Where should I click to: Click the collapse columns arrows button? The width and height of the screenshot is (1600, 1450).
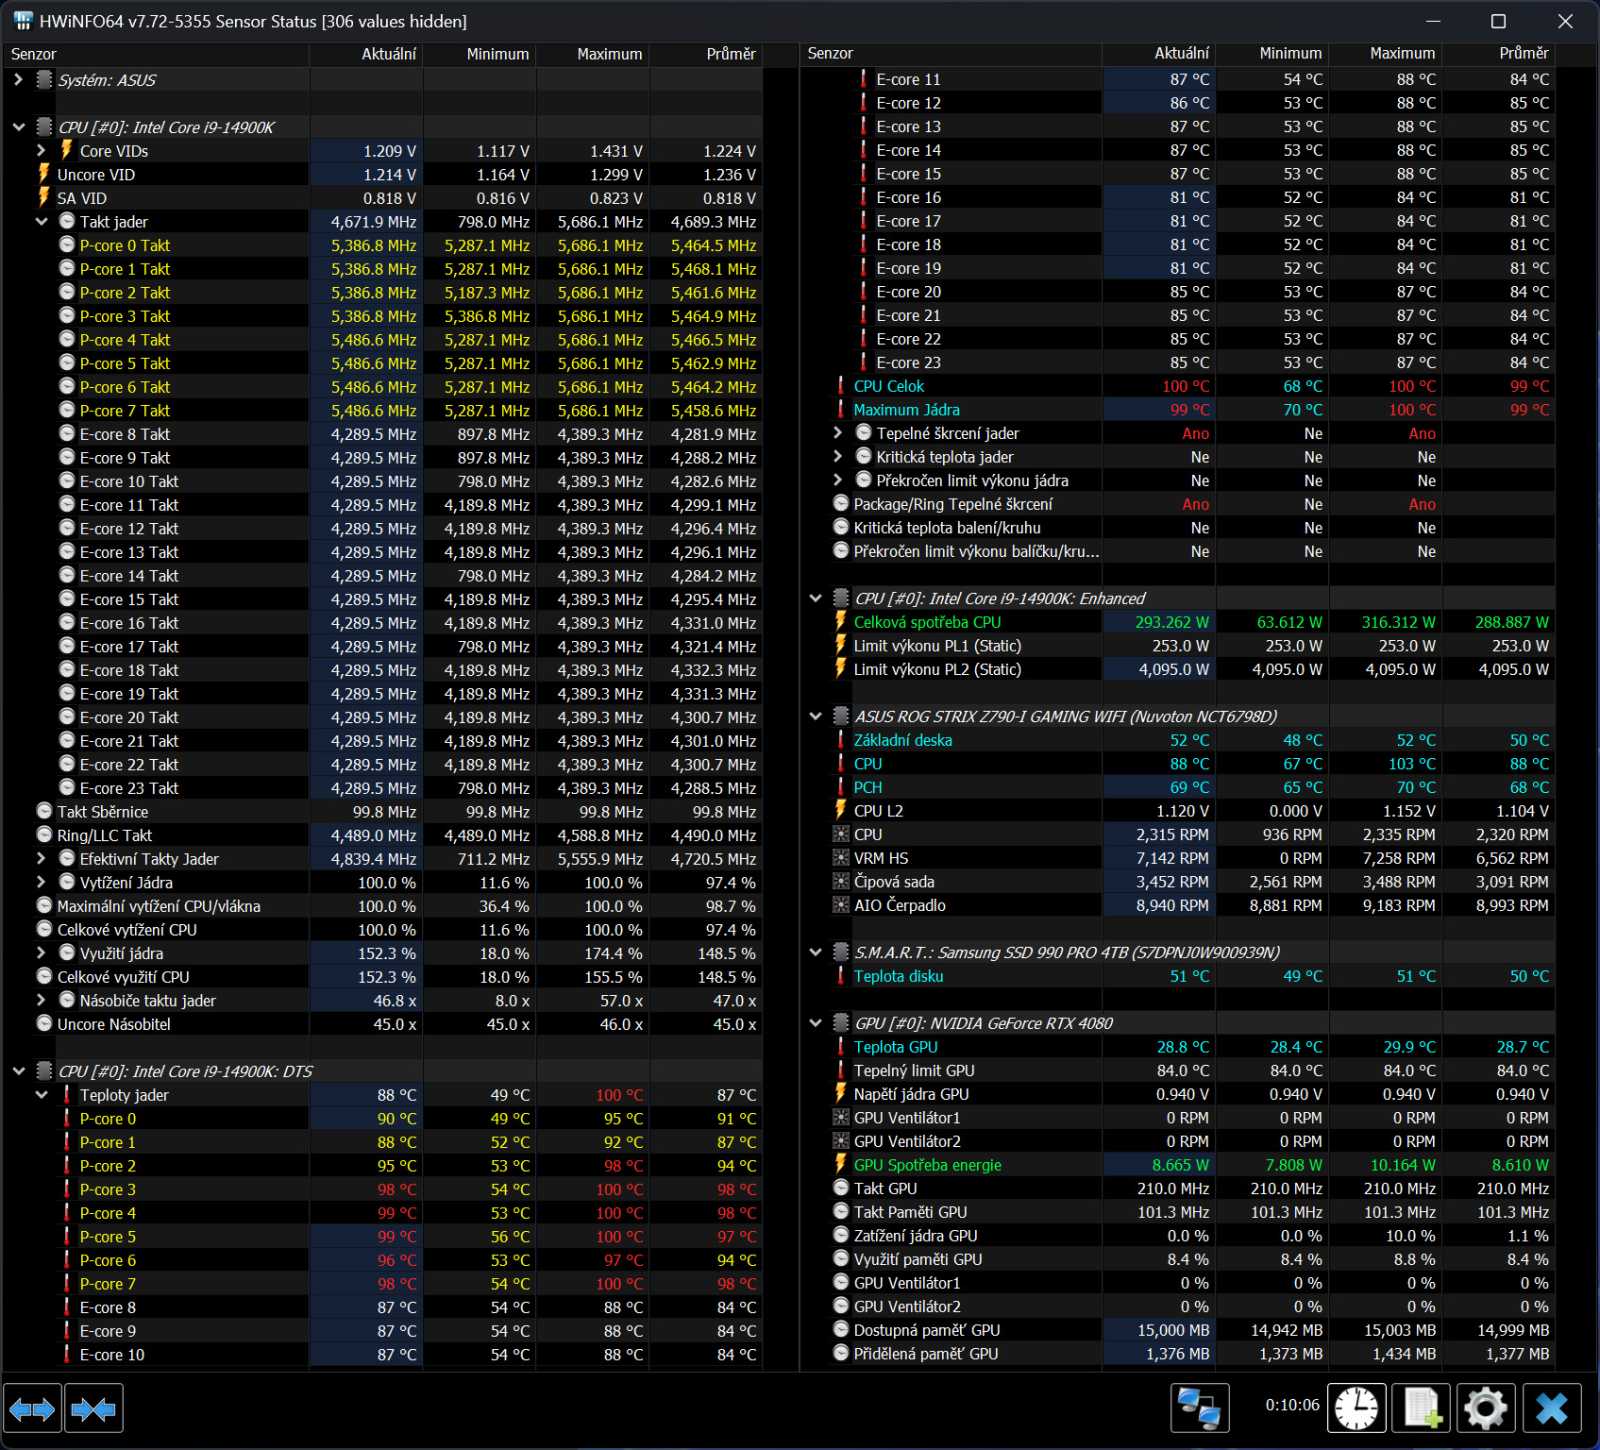94,1410
